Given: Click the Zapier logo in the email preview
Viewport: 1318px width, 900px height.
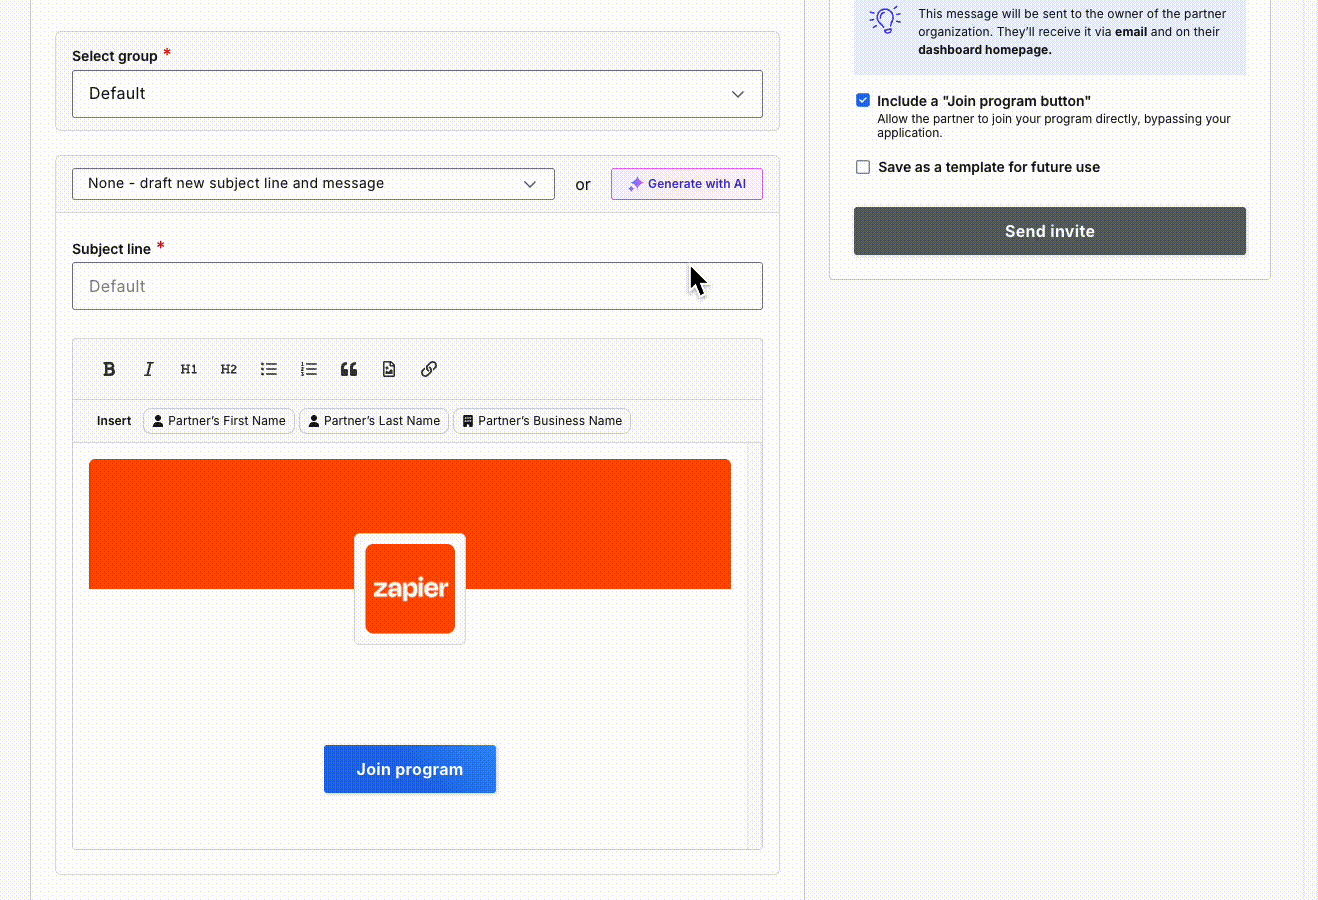Looking at the screenshot, I should 410,588.
